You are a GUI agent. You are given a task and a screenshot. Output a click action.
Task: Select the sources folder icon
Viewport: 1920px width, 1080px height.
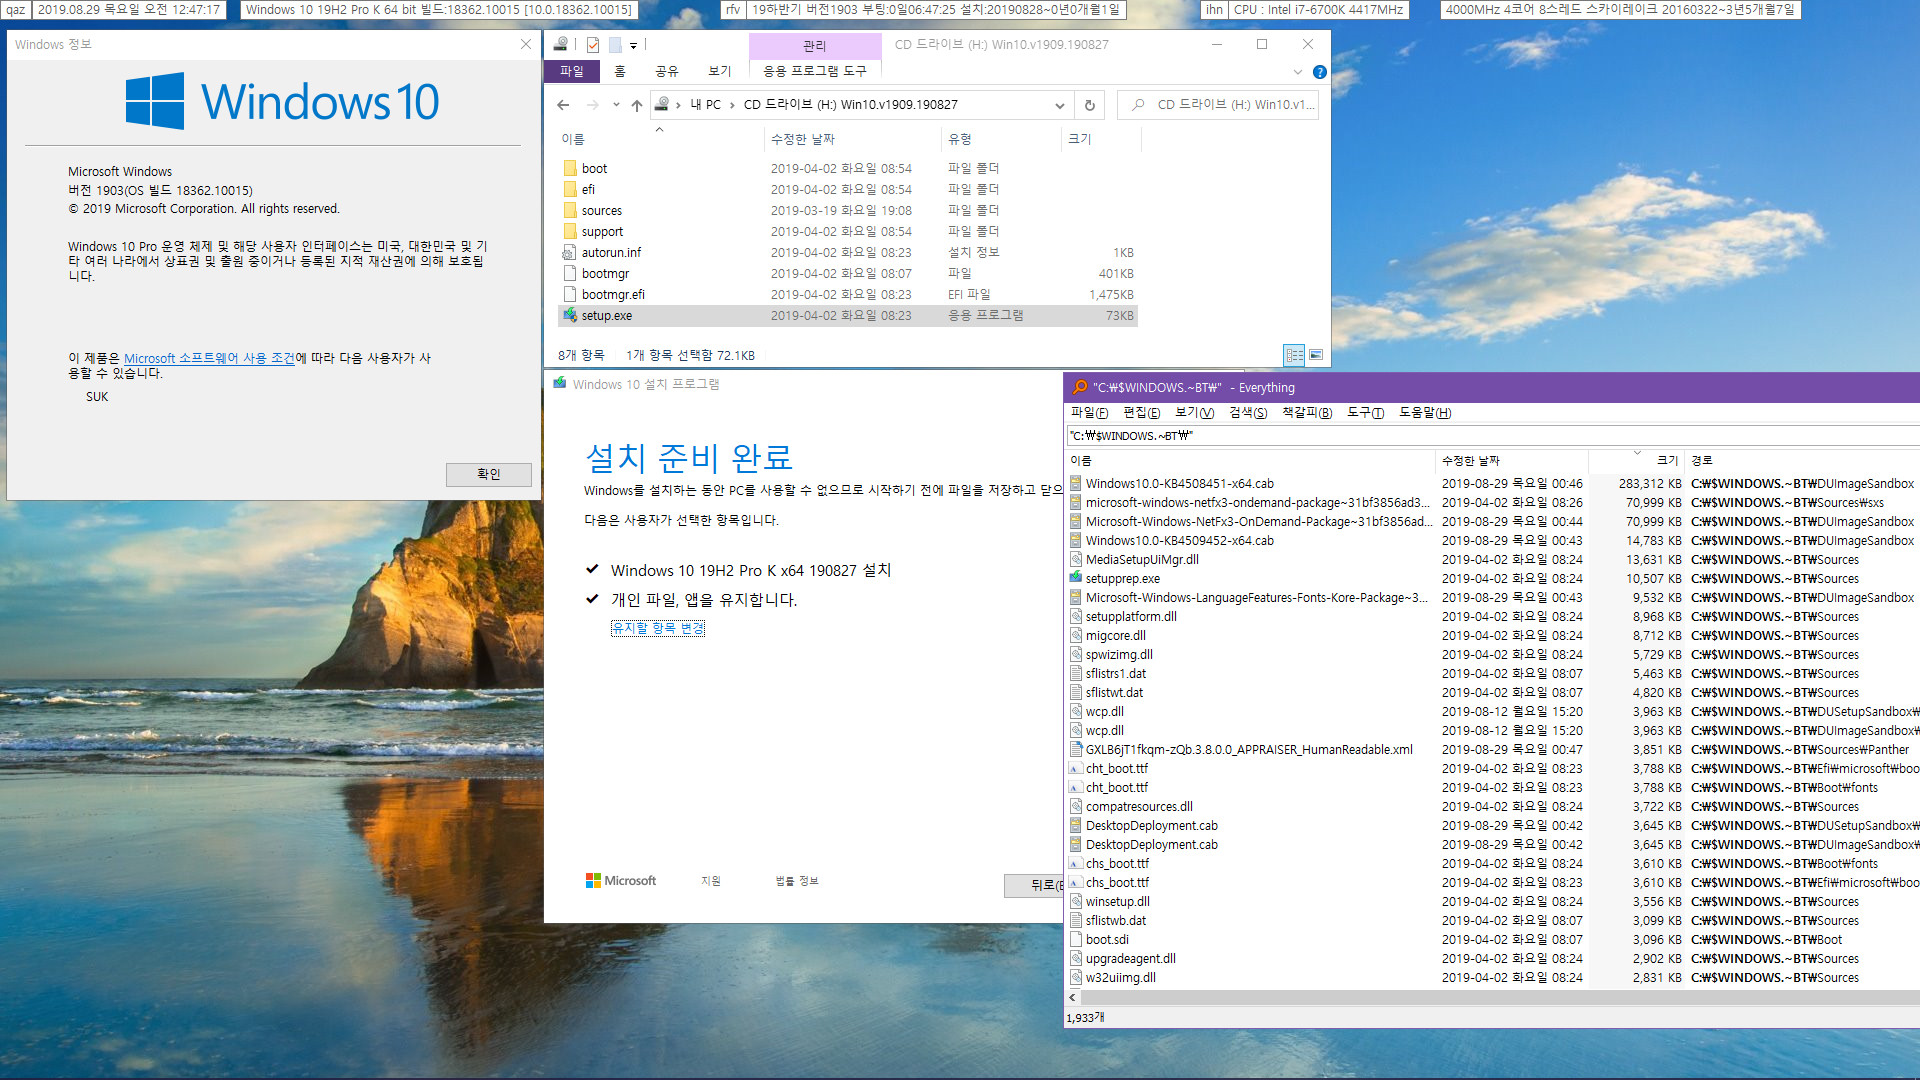(570, 210)
